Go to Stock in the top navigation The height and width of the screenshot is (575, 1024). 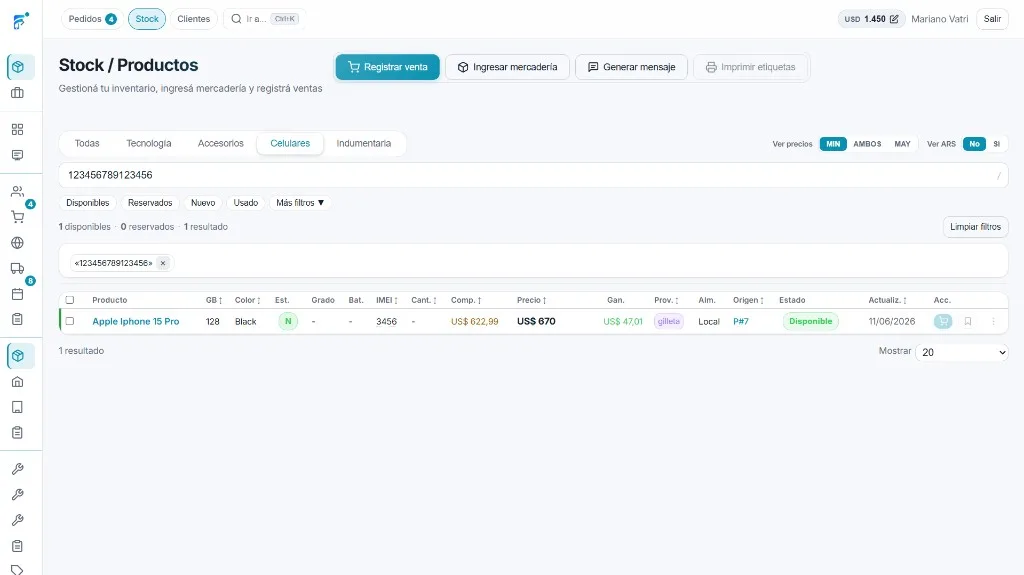147,19
